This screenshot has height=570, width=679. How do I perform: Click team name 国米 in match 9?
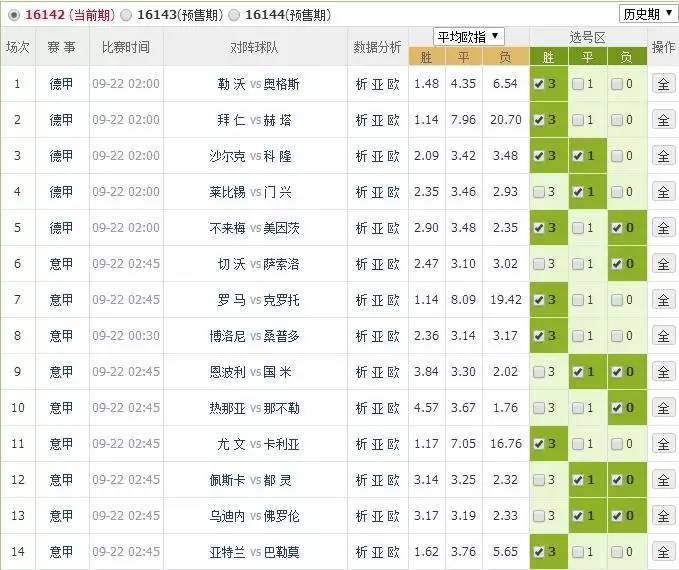tap(278, 372)
